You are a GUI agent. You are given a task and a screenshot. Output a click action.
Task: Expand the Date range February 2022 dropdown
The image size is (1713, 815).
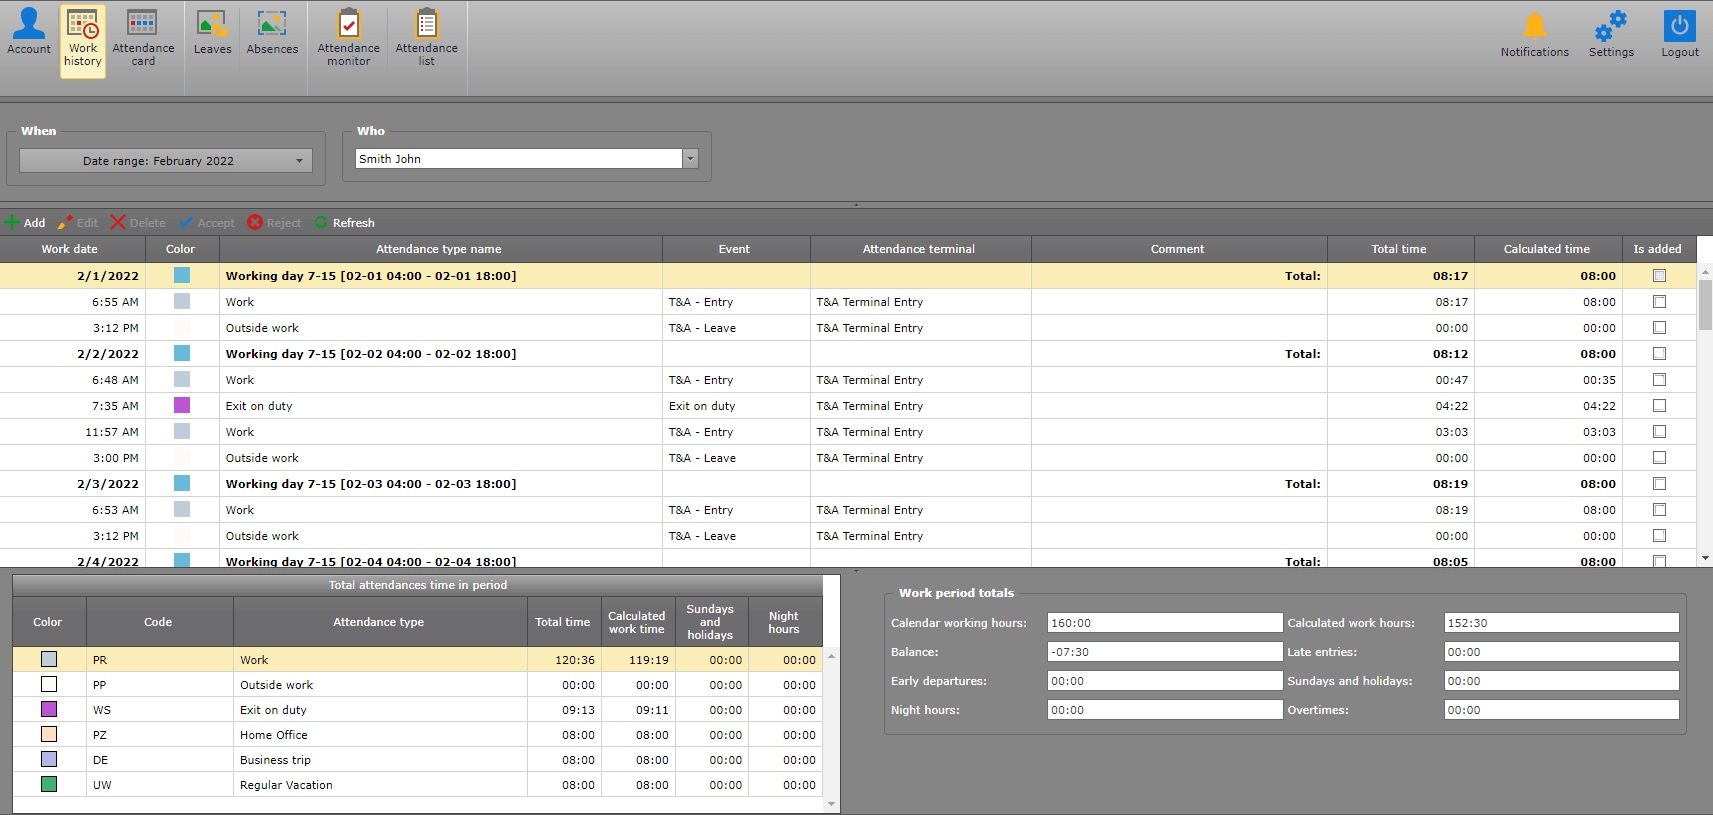(299, 161)
